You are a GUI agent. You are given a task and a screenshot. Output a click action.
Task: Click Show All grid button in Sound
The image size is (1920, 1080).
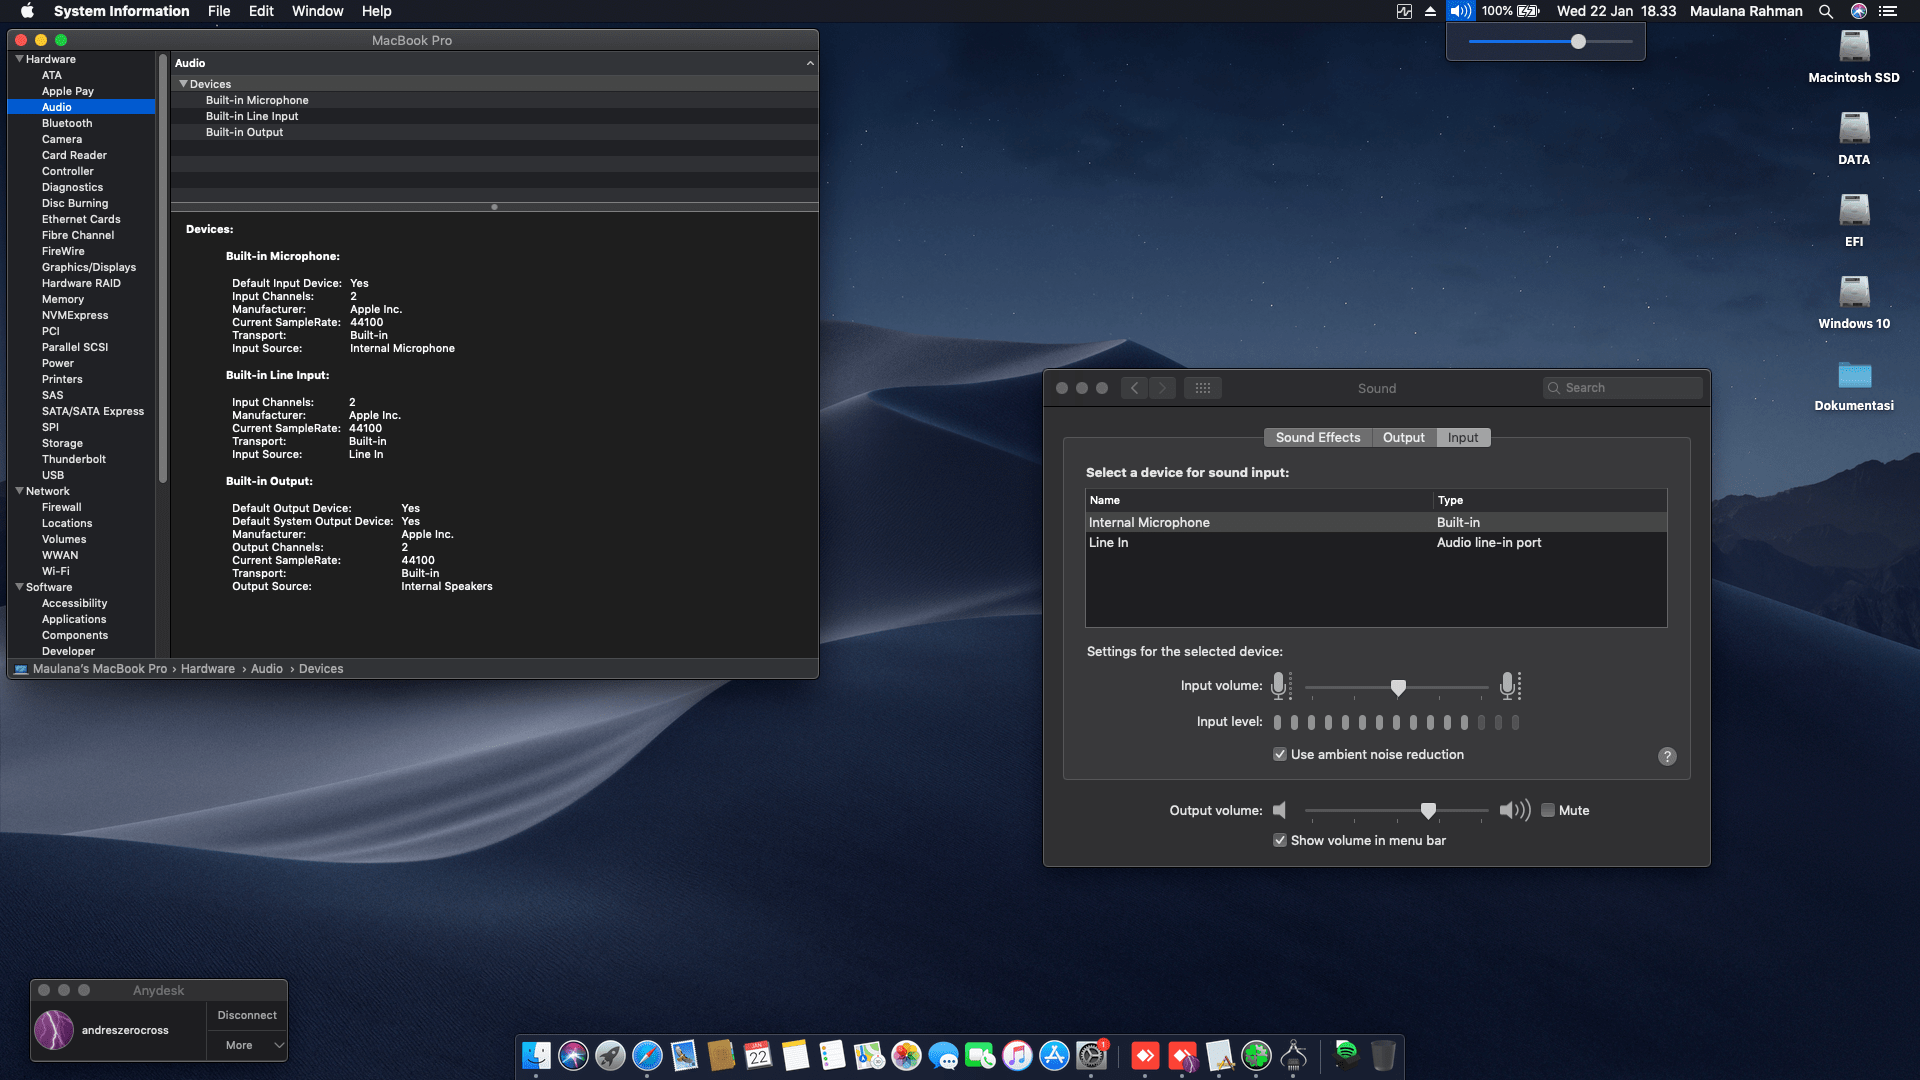1203,388
